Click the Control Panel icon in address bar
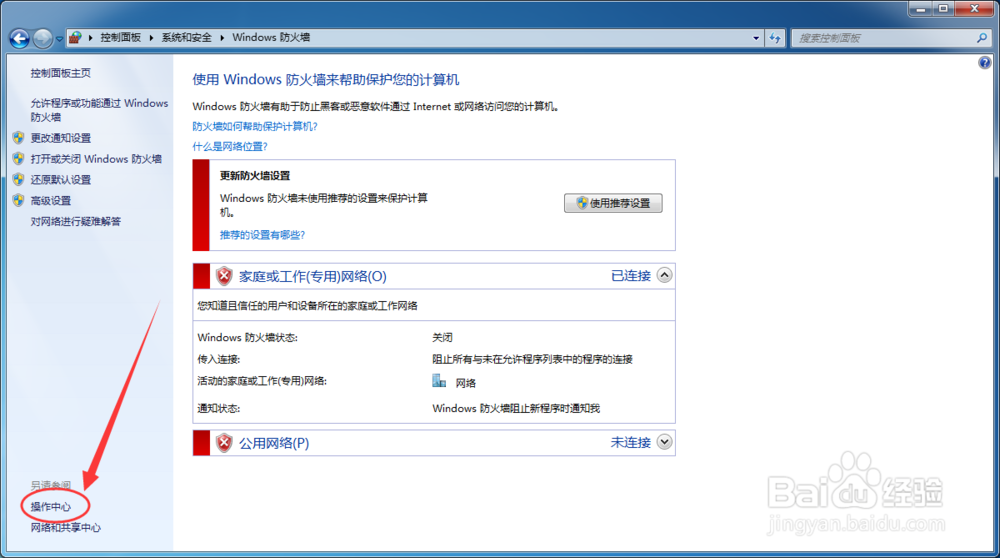The height and width of the screenshot is (558, 1000). [x=75, y=38]
